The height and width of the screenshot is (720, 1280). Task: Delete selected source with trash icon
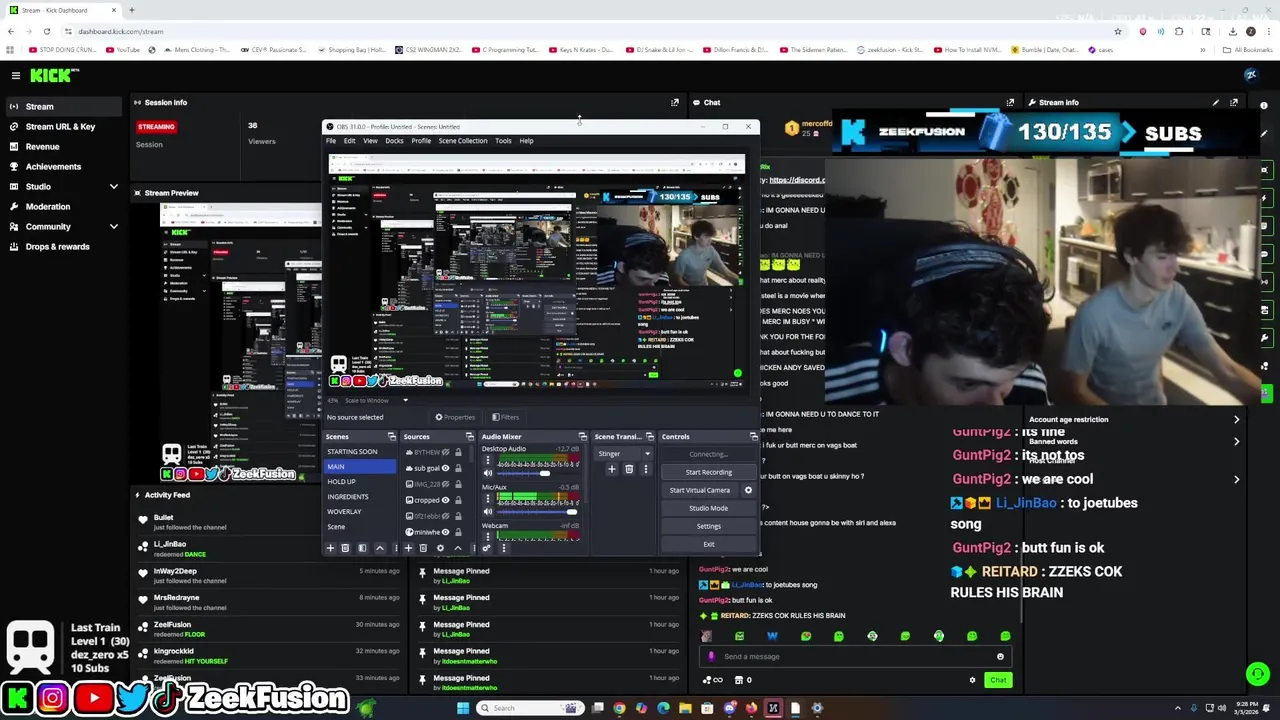423,548
